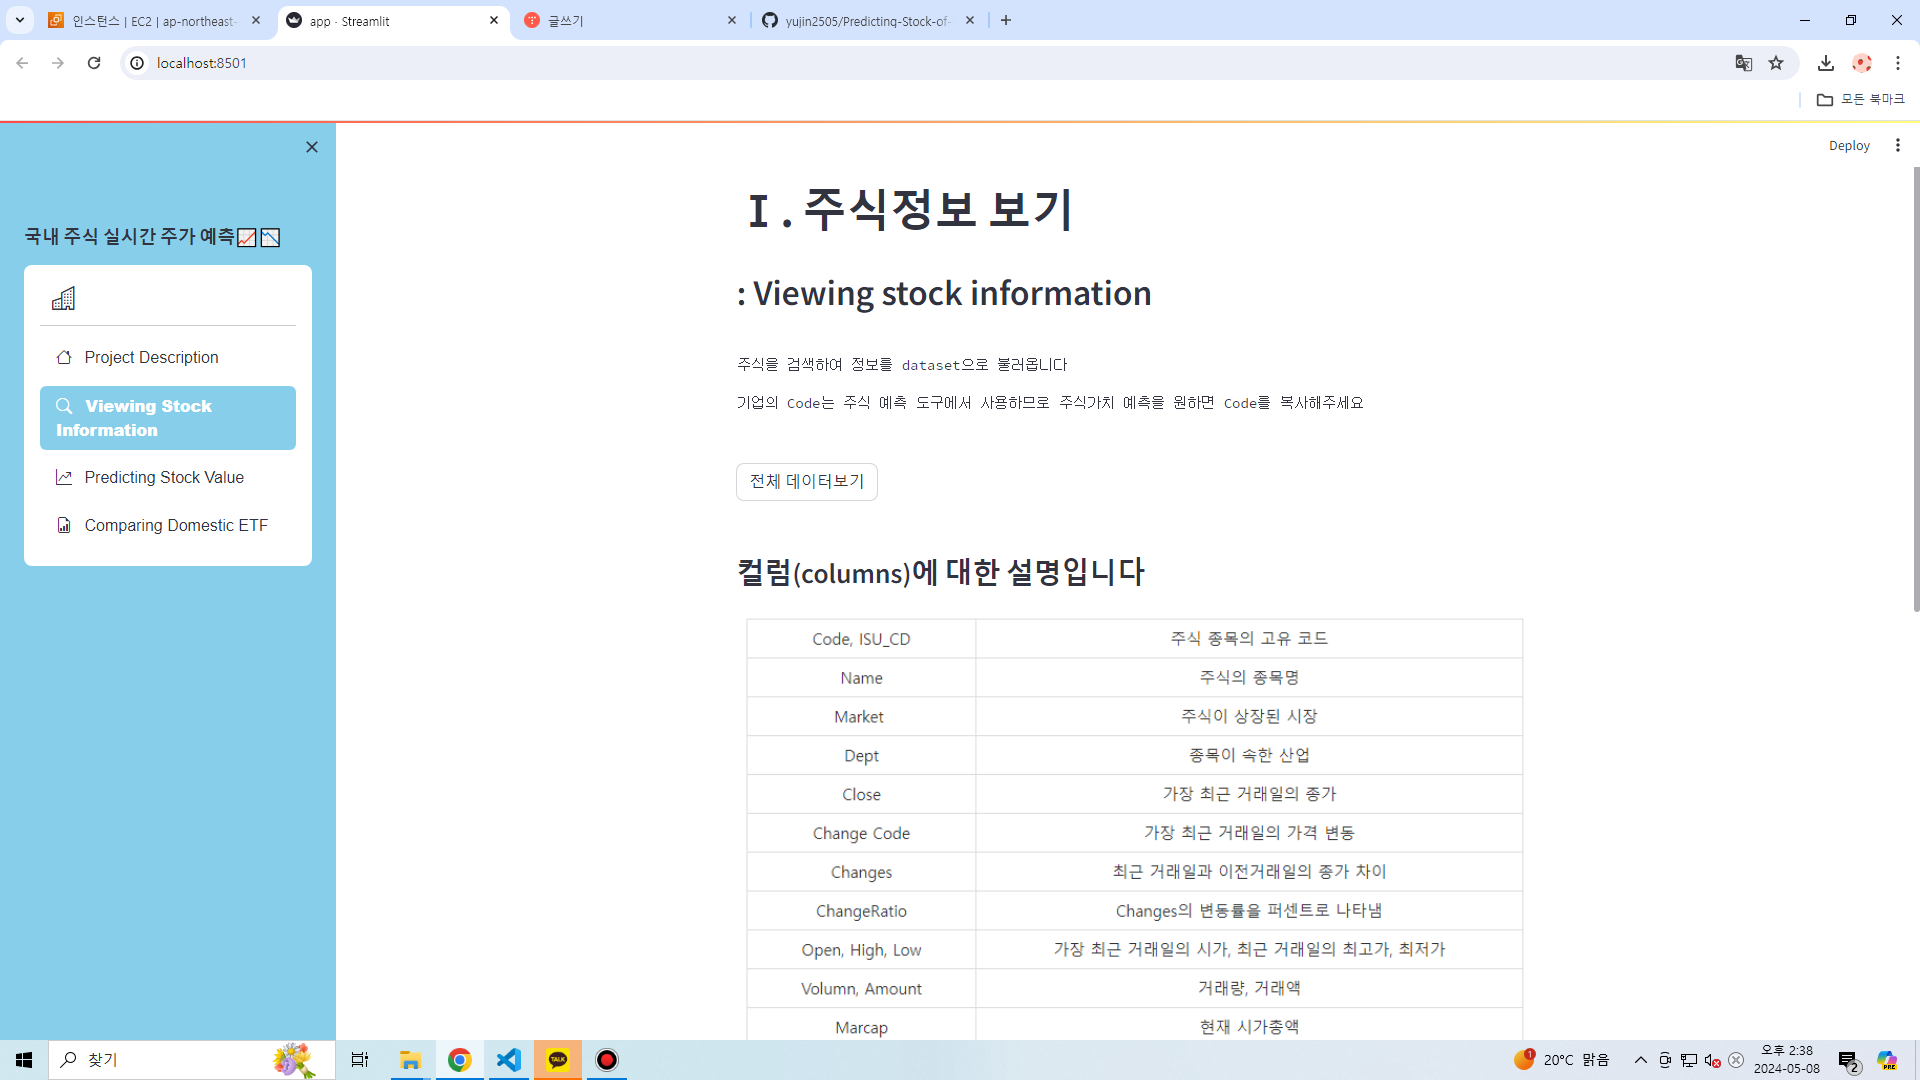Image resolution: width=1920 pixels, height=1080 pixels.
Task: Reload the page with refresh icon
Action: tap(94, 63)
